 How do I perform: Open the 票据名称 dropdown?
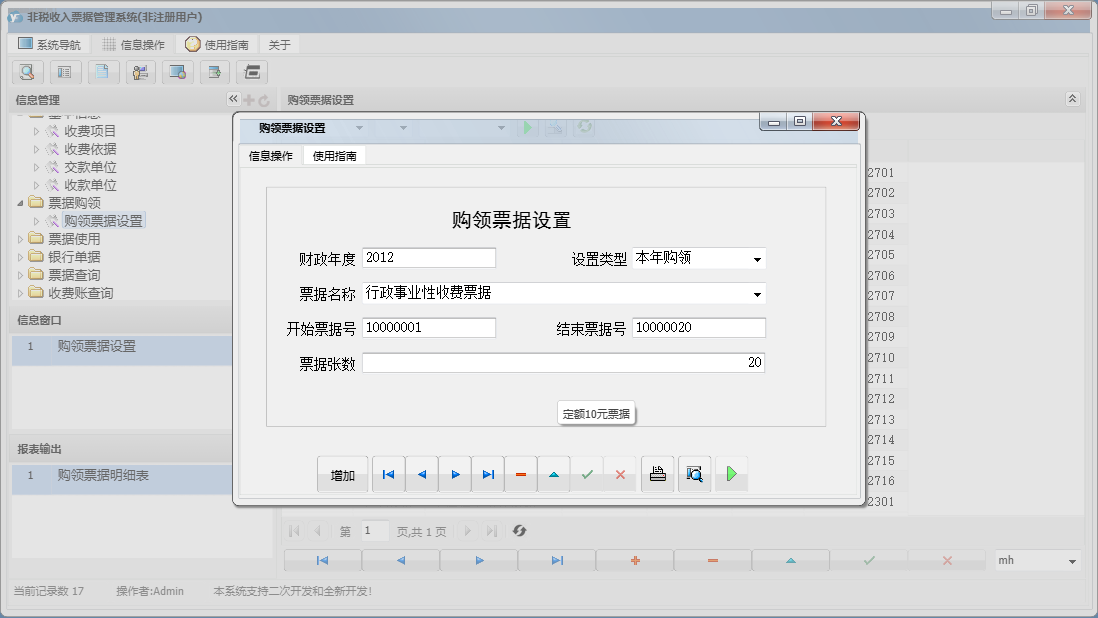pyautogui.click(x=758, y=294)
